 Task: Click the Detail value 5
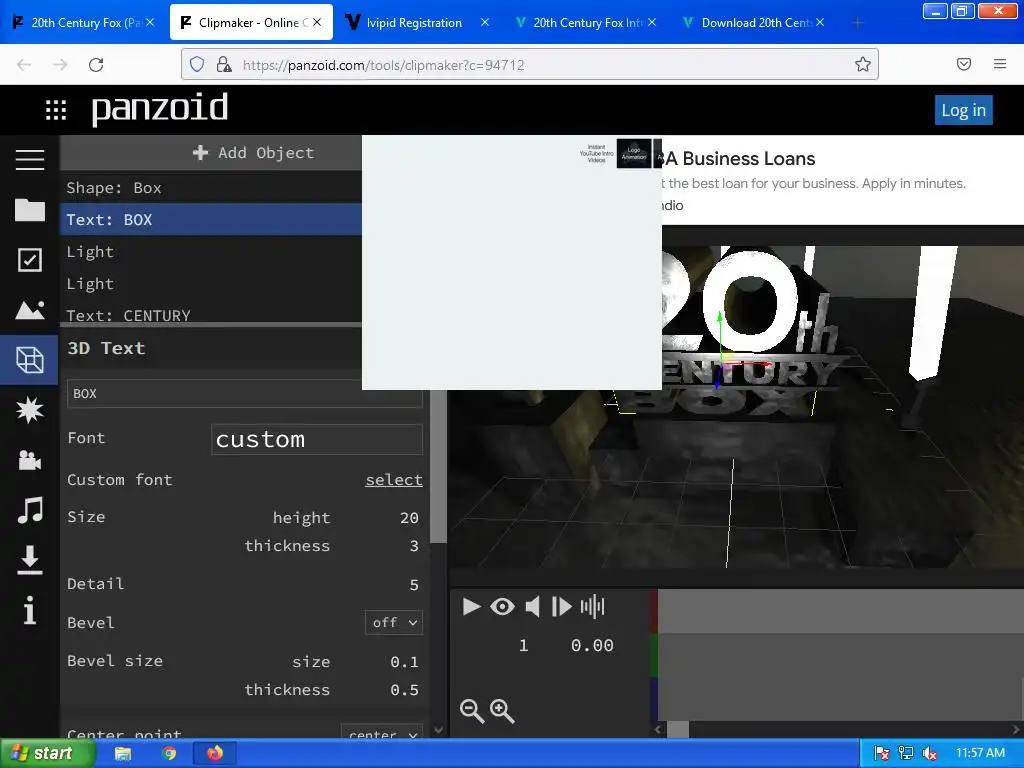[x=414, y=585]
